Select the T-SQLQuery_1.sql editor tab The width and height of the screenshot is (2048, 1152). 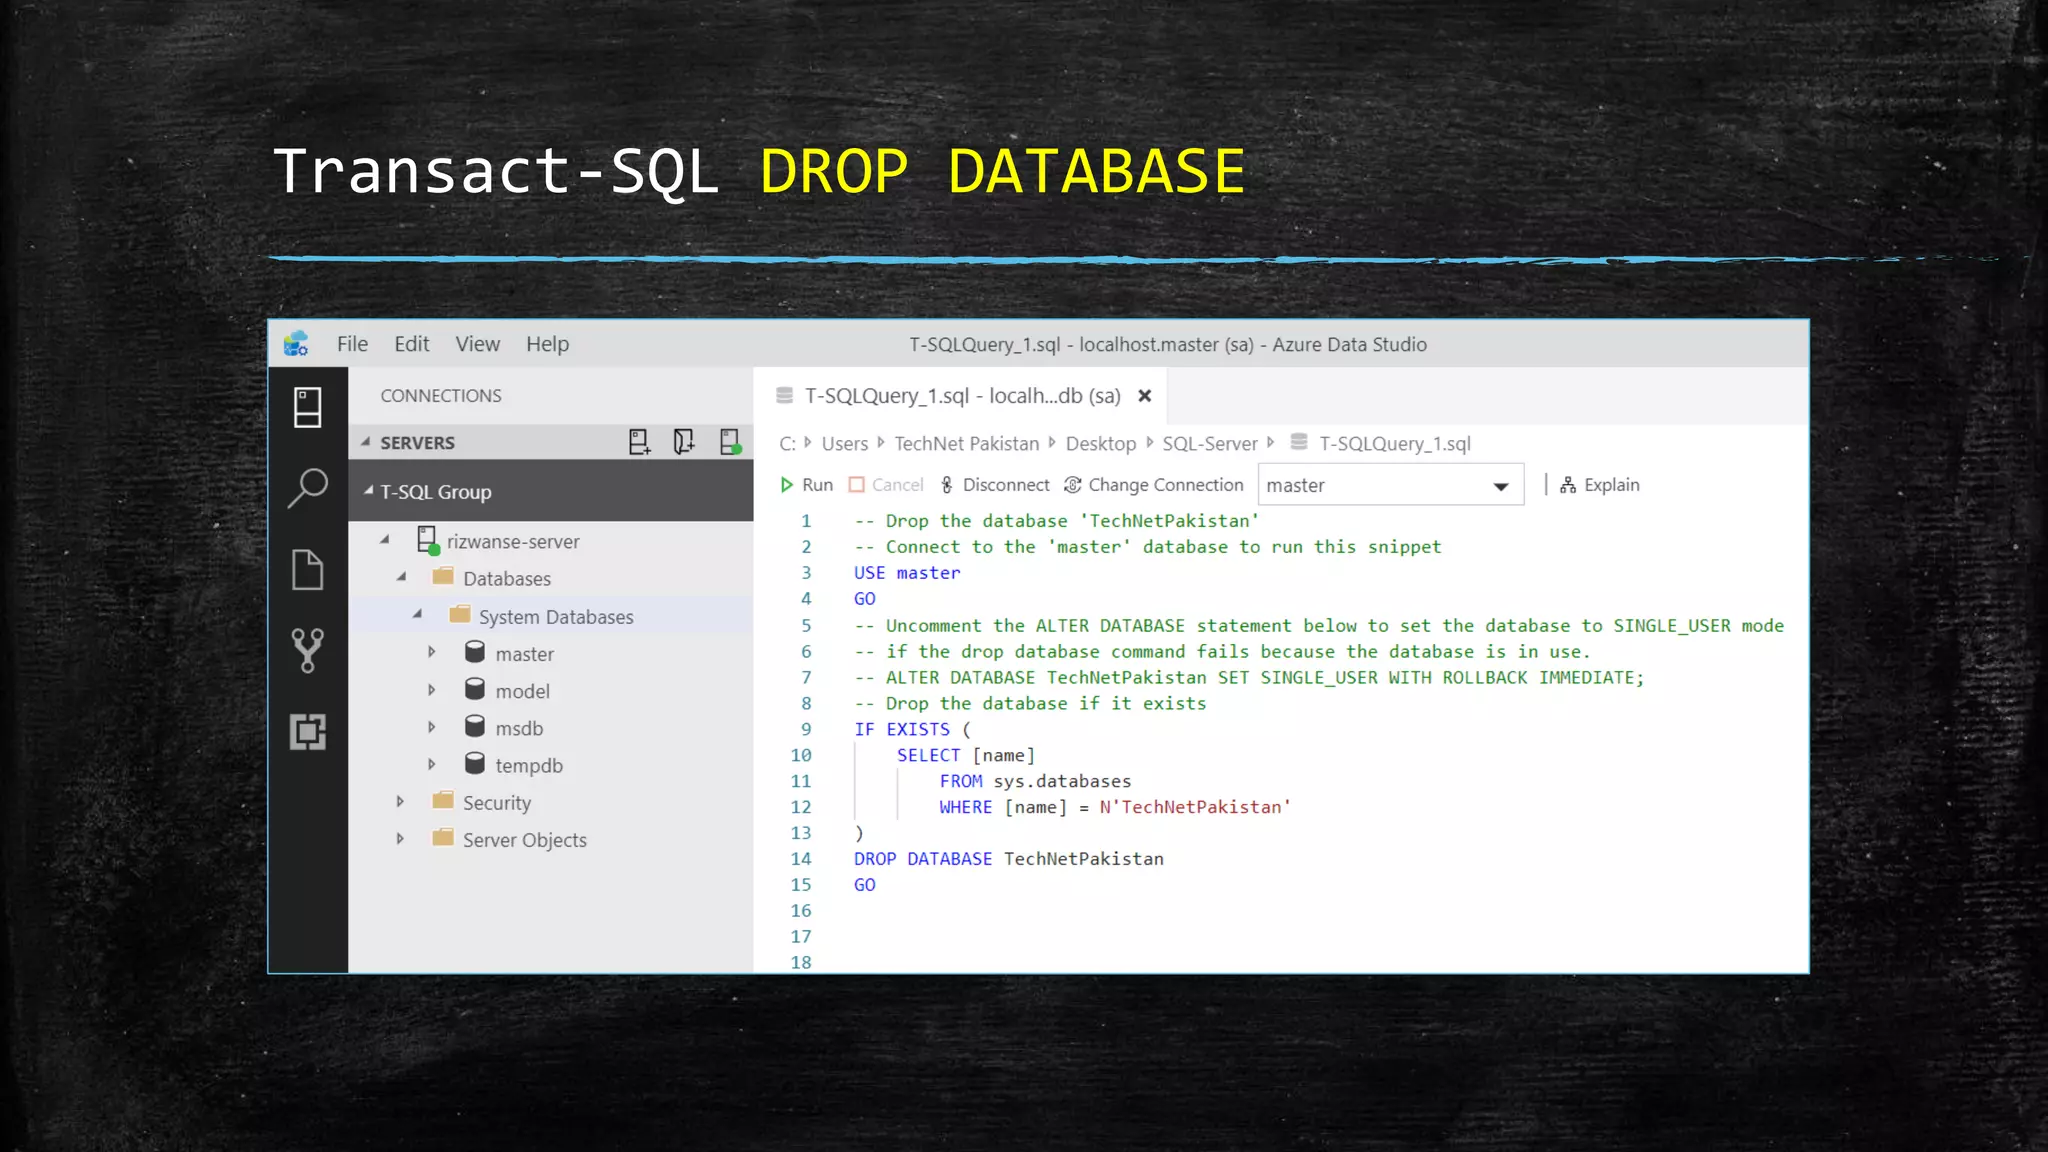tap(961, 396)
